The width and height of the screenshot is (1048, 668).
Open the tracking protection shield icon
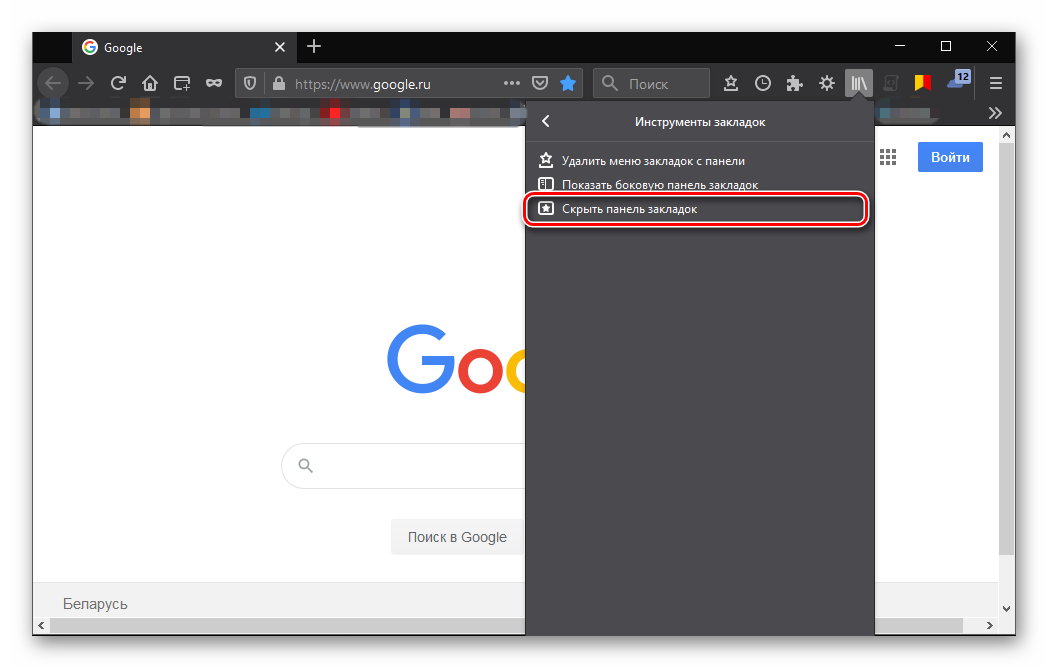pos(250,84)
